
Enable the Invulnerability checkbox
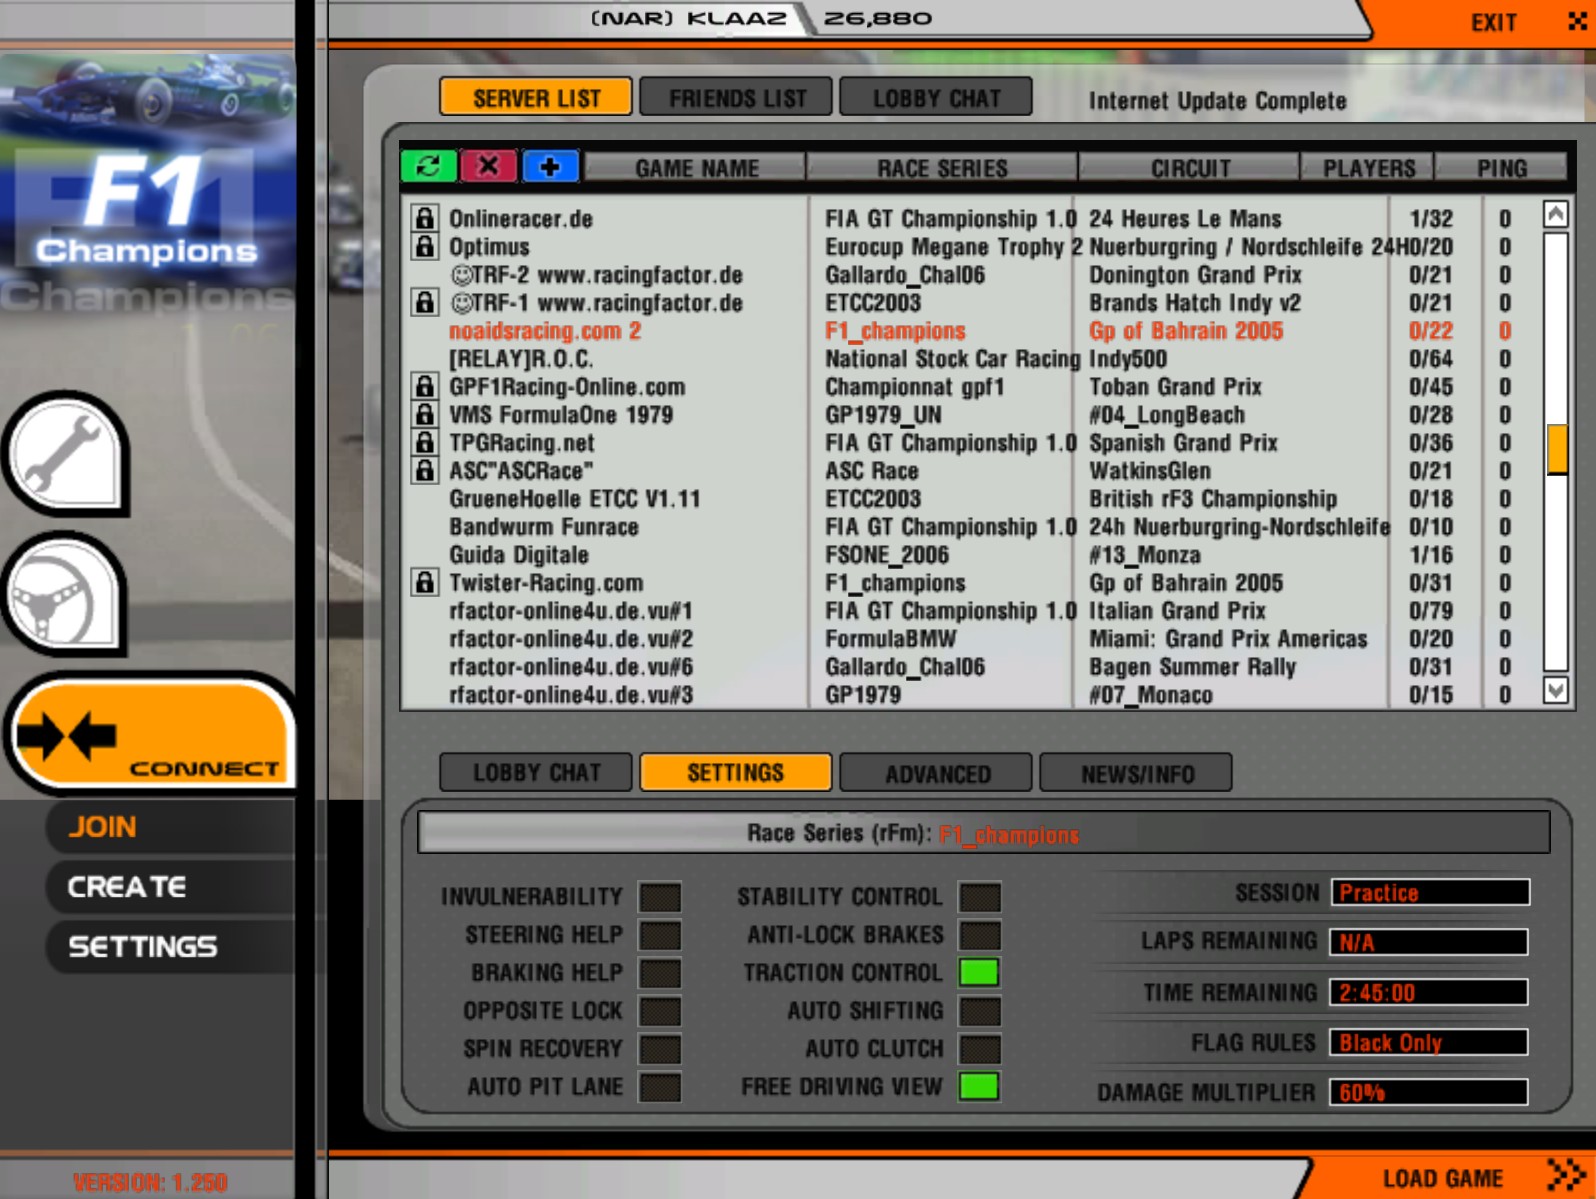(x=660, y=897)
